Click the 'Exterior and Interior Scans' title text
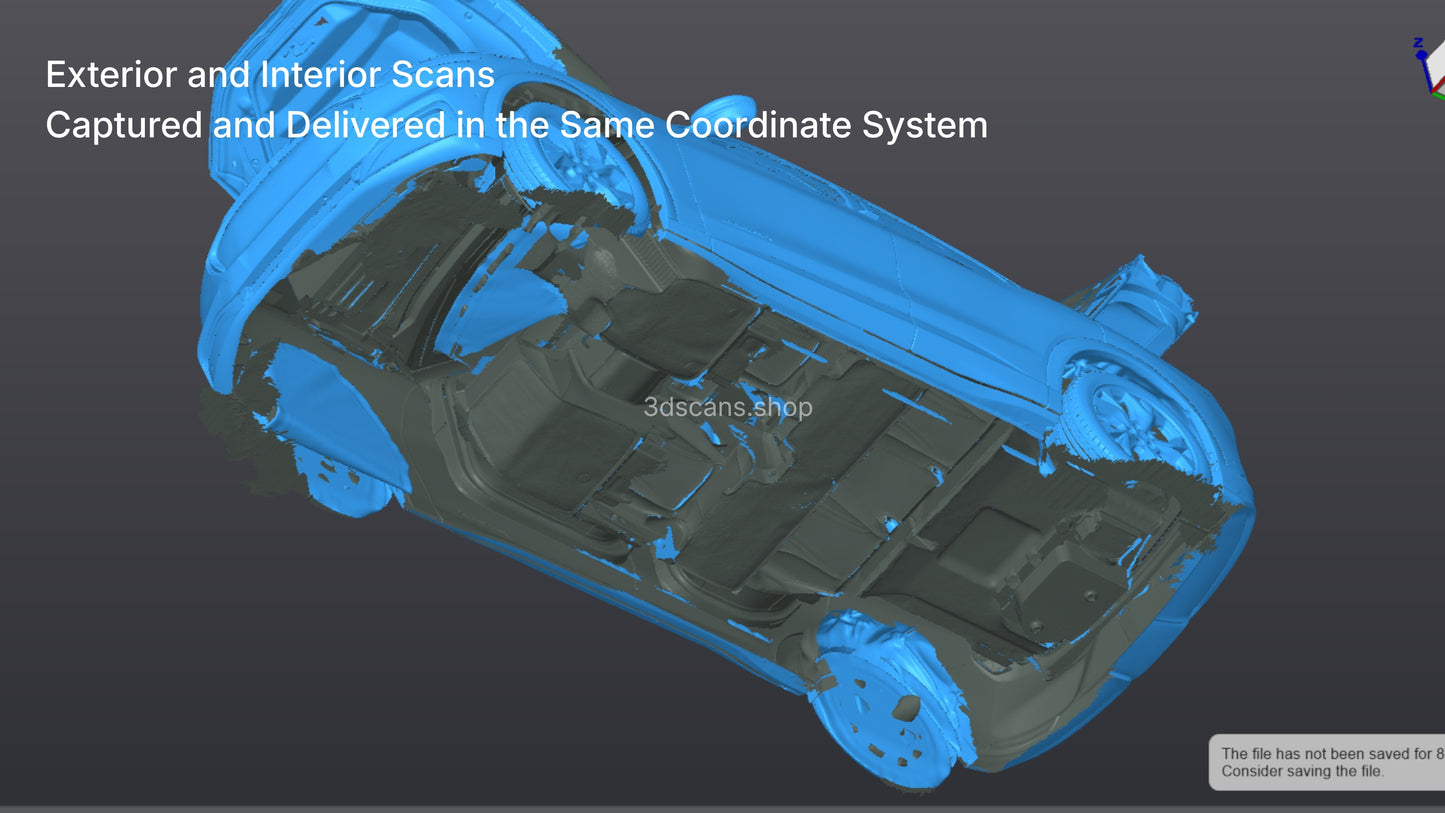 [x=270, y=74]
